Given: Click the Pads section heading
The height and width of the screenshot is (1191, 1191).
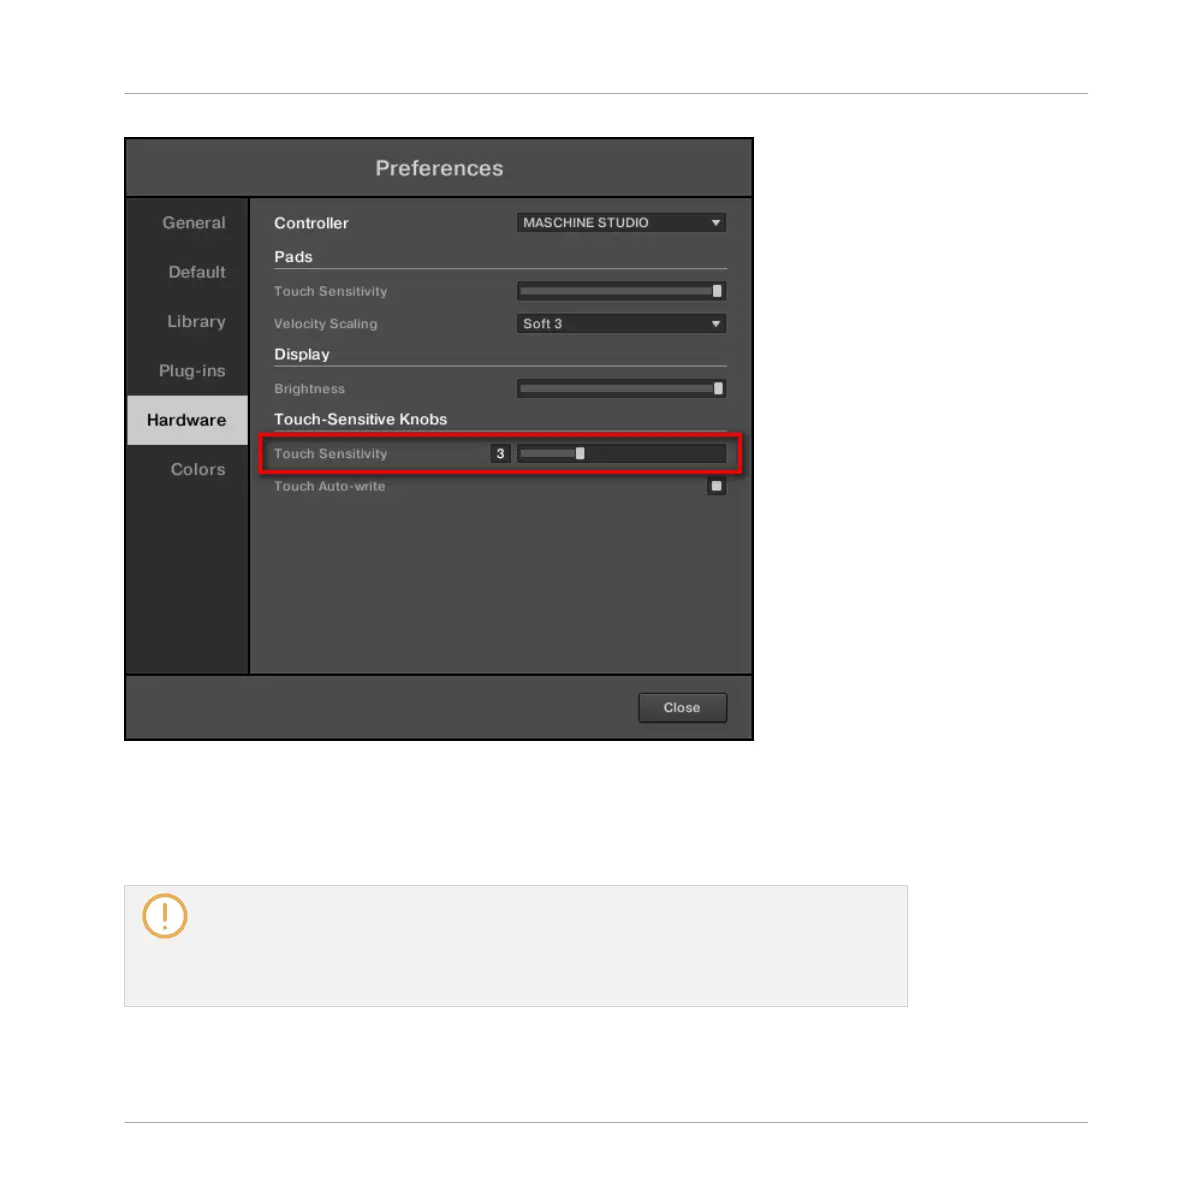Looking at the screenshot, I should click(293, 257).
